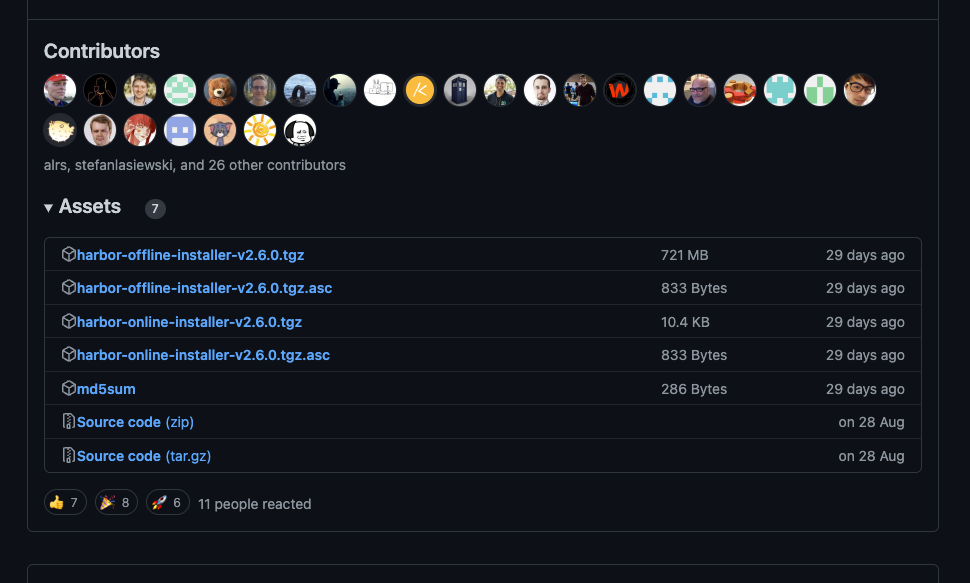This screenshot has height=583, width=970.
Task: Download the md5sum file
Action: pos(106,389)
